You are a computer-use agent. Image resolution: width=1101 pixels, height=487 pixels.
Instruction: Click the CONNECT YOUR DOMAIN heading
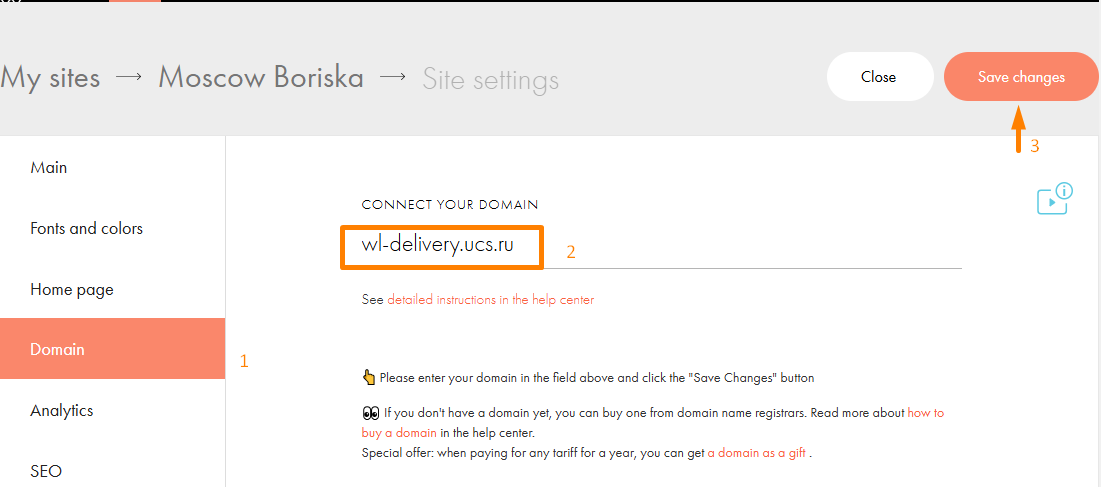tap(449, 205)
